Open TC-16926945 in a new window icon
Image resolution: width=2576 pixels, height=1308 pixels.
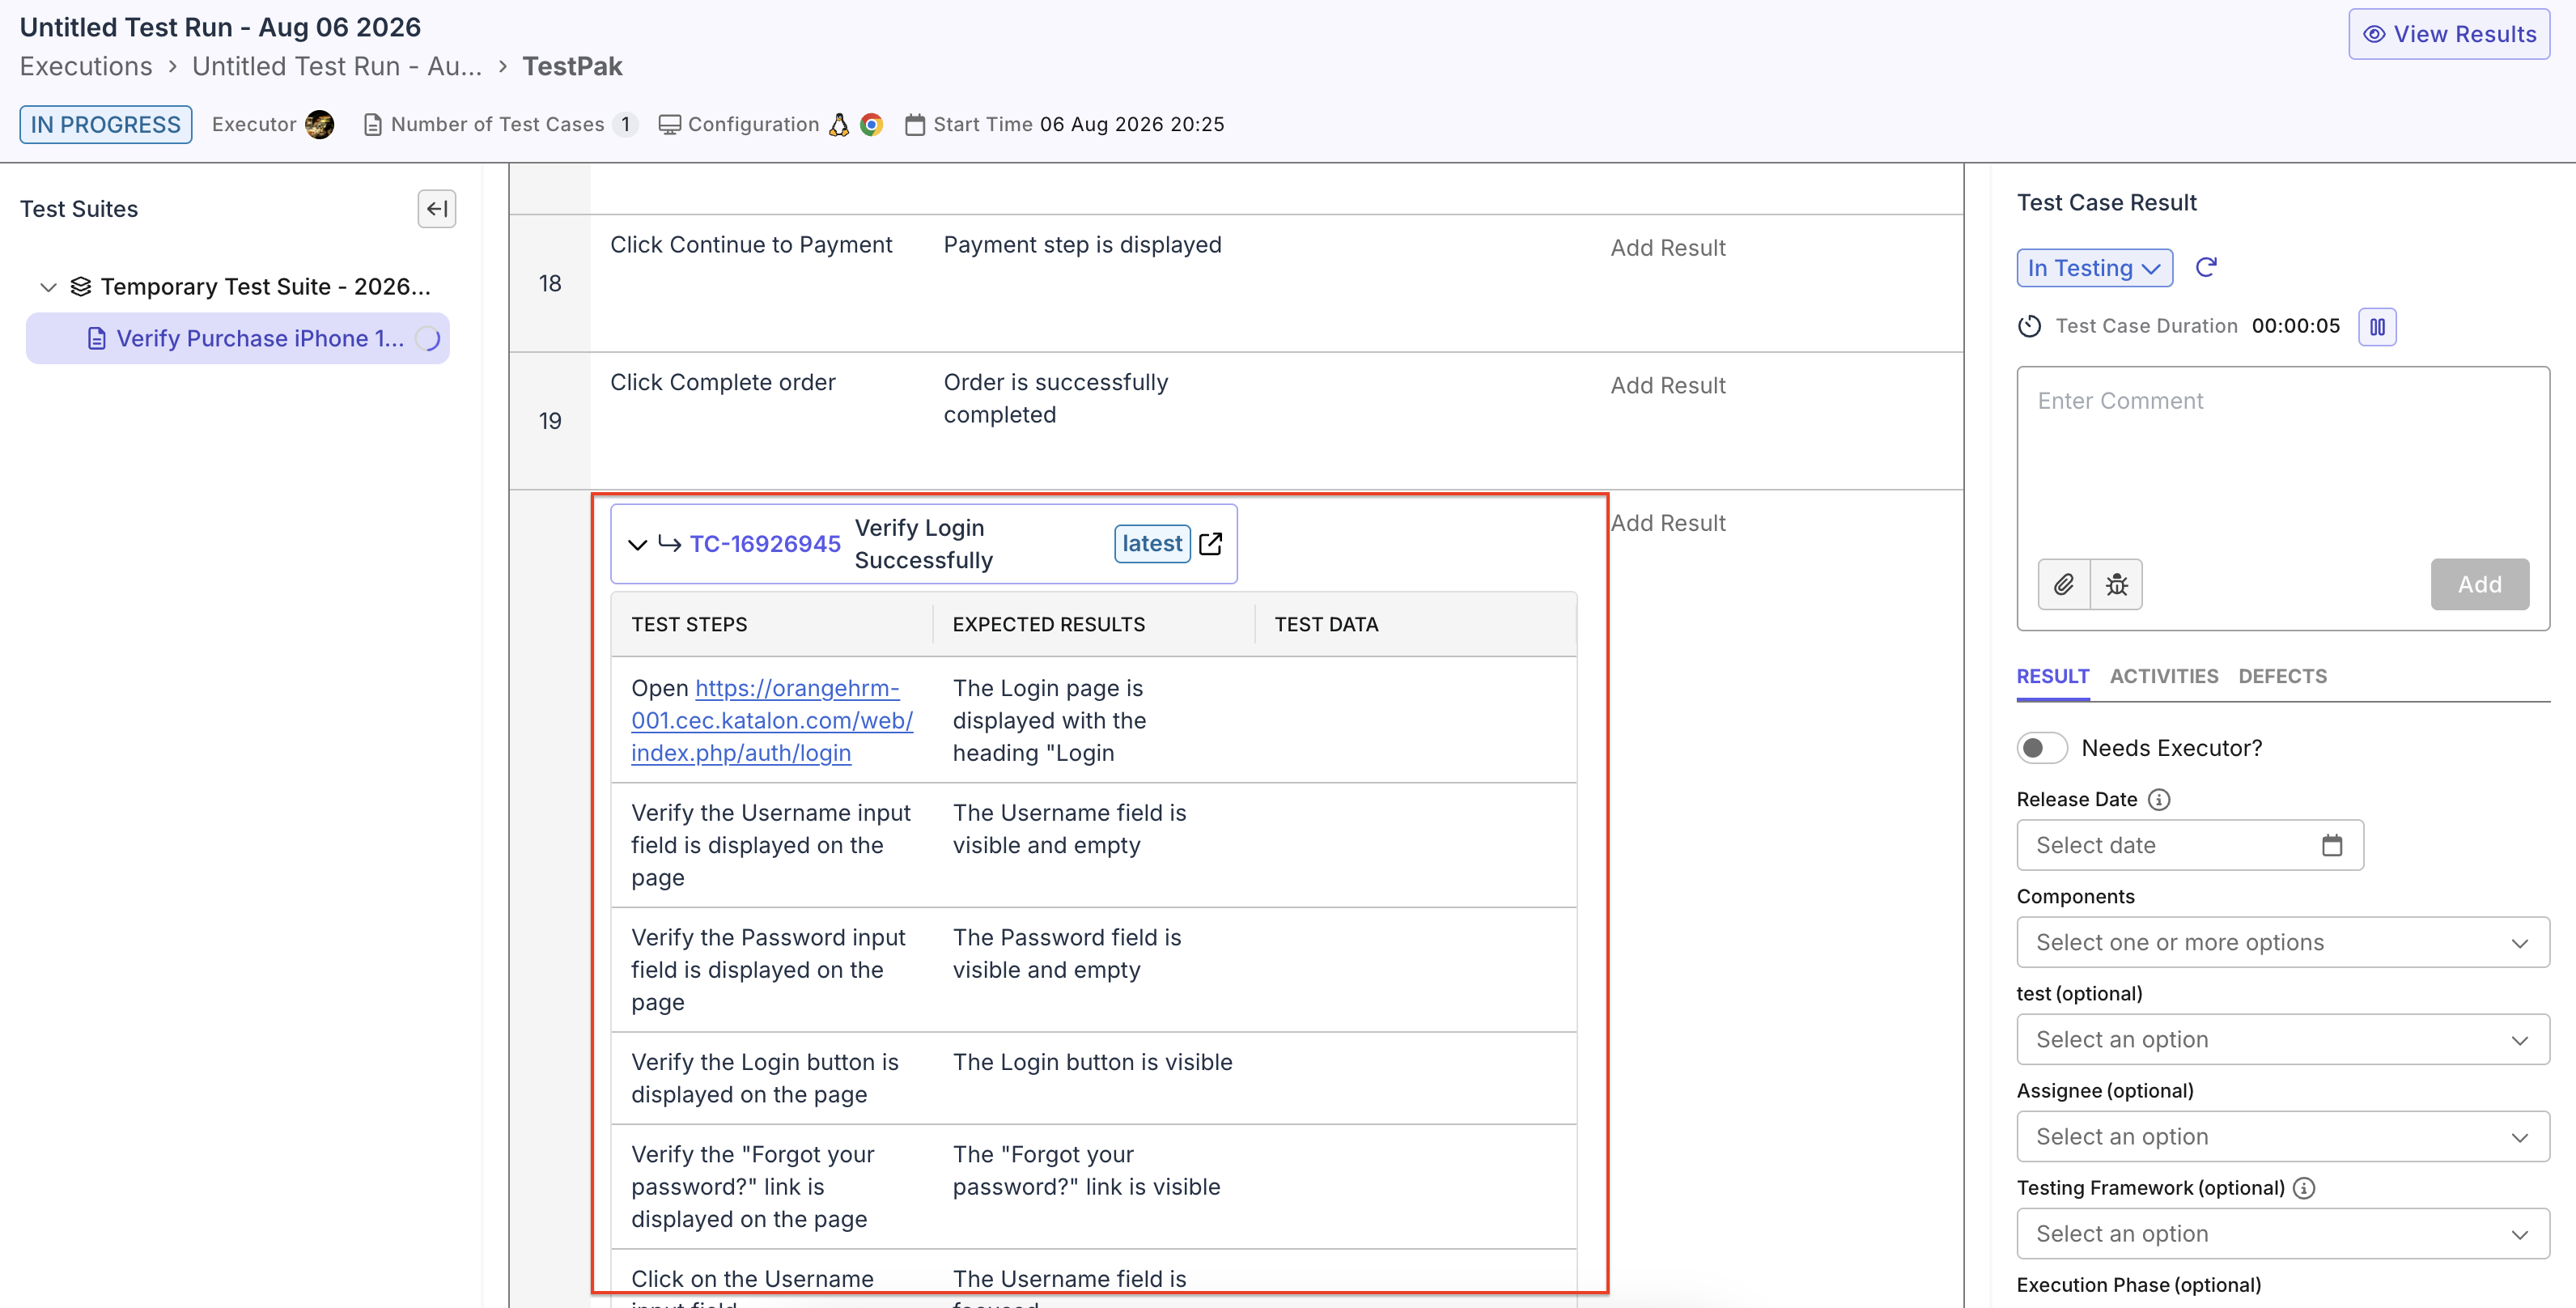click(1210, 543)
